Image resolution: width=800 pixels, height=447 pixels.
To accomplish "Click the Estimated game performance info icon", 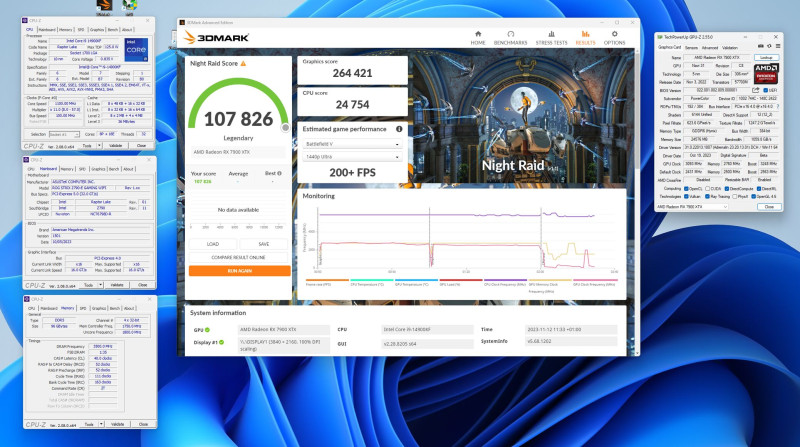I will pyautogui.click(x=399, y=129).
